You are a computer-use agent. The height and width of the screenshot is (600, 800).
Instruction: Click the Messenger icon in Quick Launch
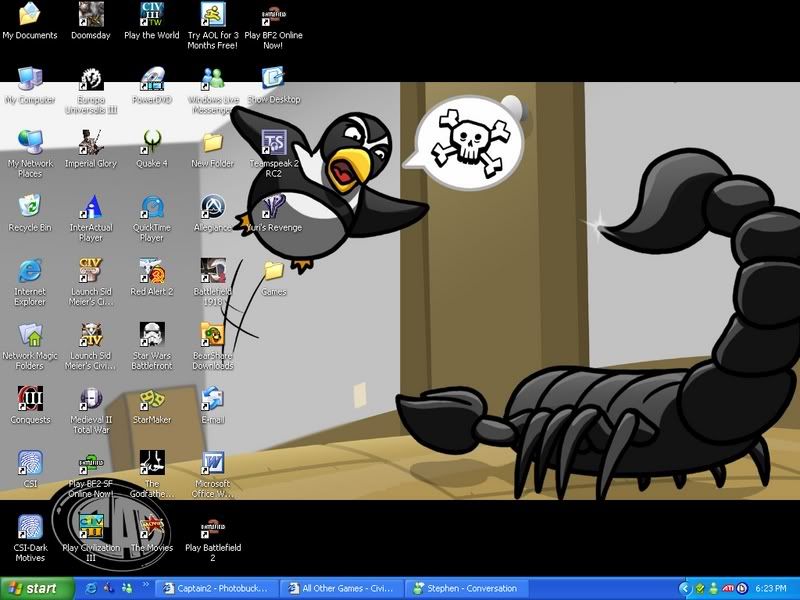pos(127,588)
